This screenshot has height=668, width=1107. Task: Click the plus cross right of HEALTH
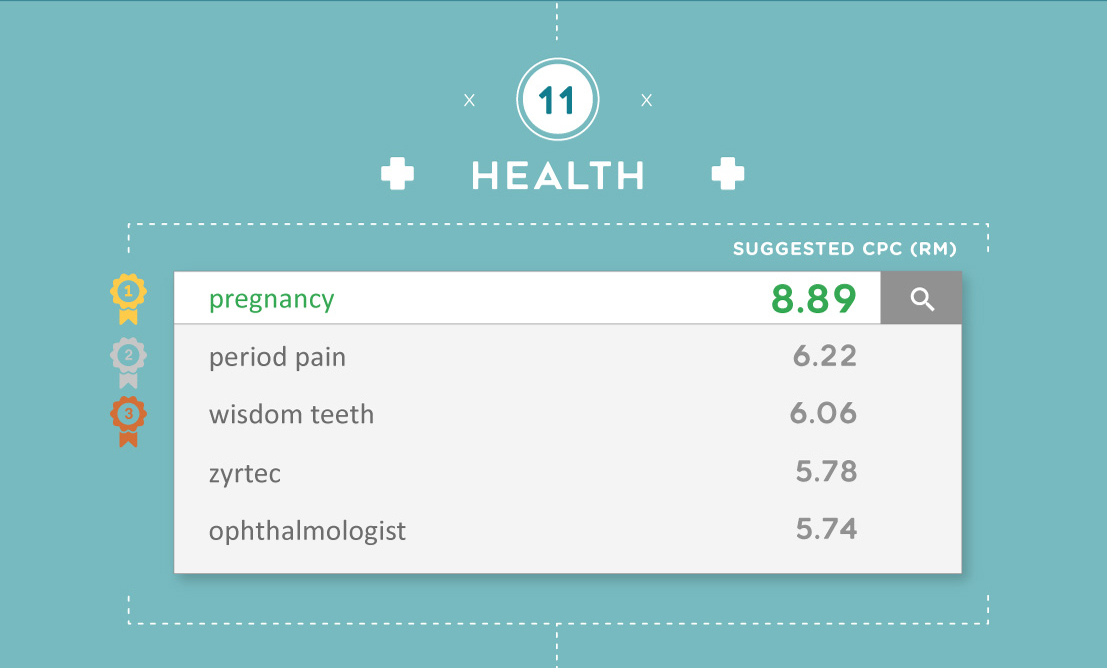pos(728,174)
